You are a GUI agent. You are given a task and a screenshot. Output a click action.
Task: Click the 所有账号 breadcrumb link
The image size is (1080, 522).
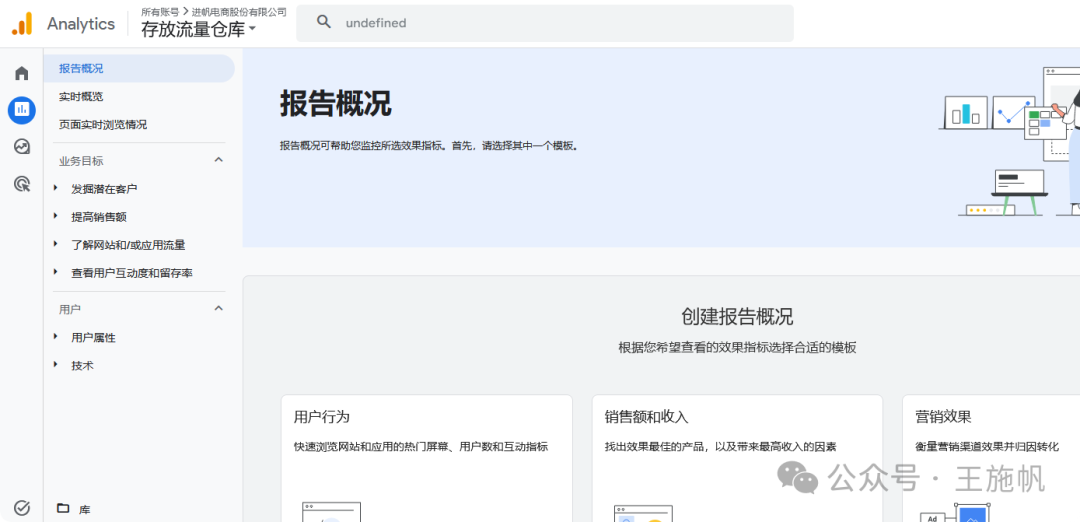160,11
